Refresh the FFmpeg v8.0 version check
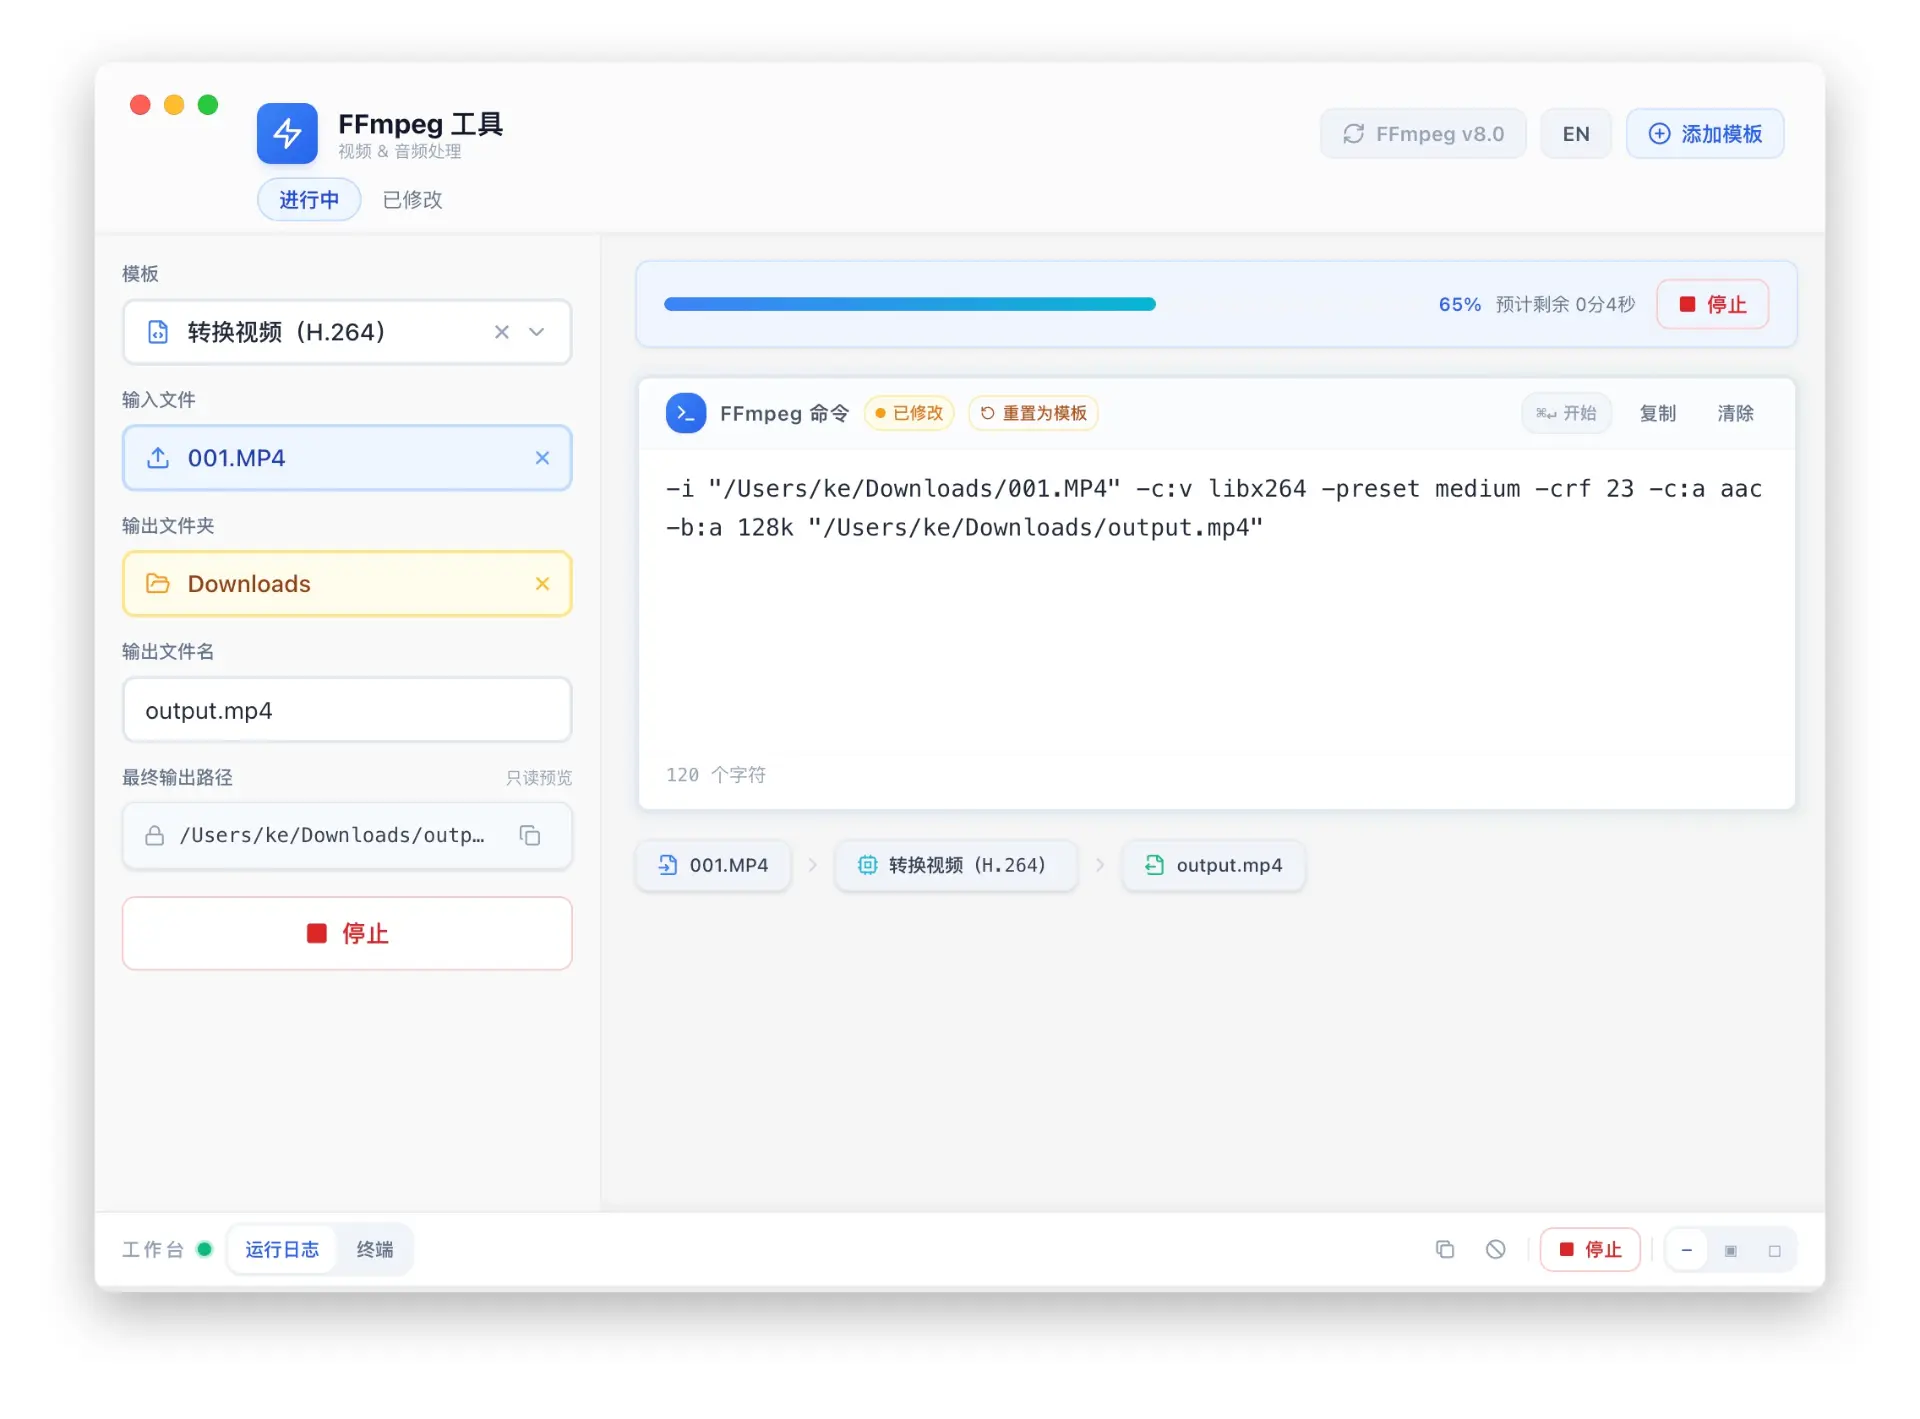Image resolution: width=1920 pixels, height=1419 pixels. pyautogui.click(x=1422, y=134)
